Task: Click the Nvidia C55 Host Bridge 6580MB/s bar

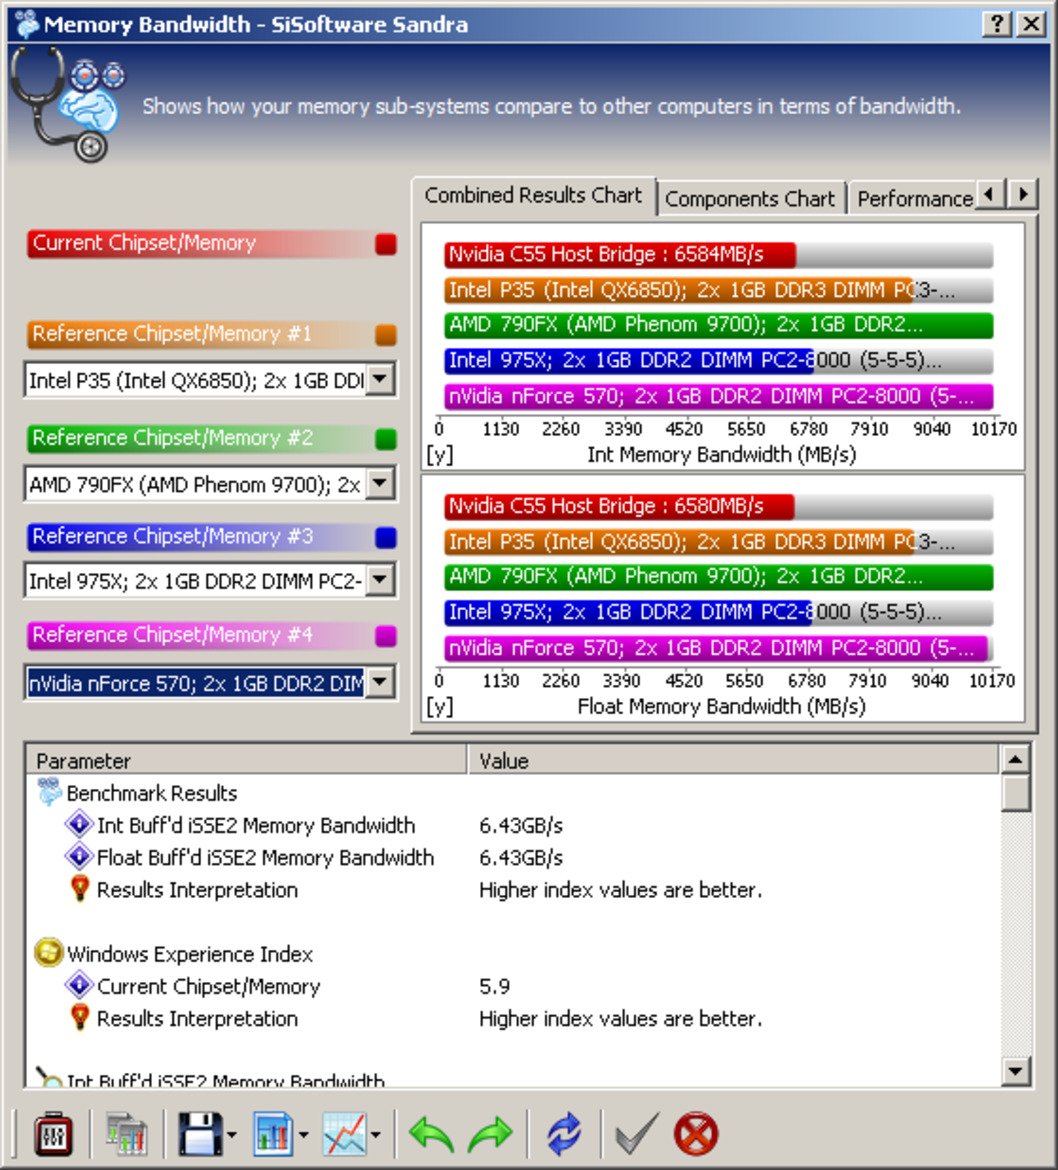Action: pyautogui.click(x=619, y=506)
